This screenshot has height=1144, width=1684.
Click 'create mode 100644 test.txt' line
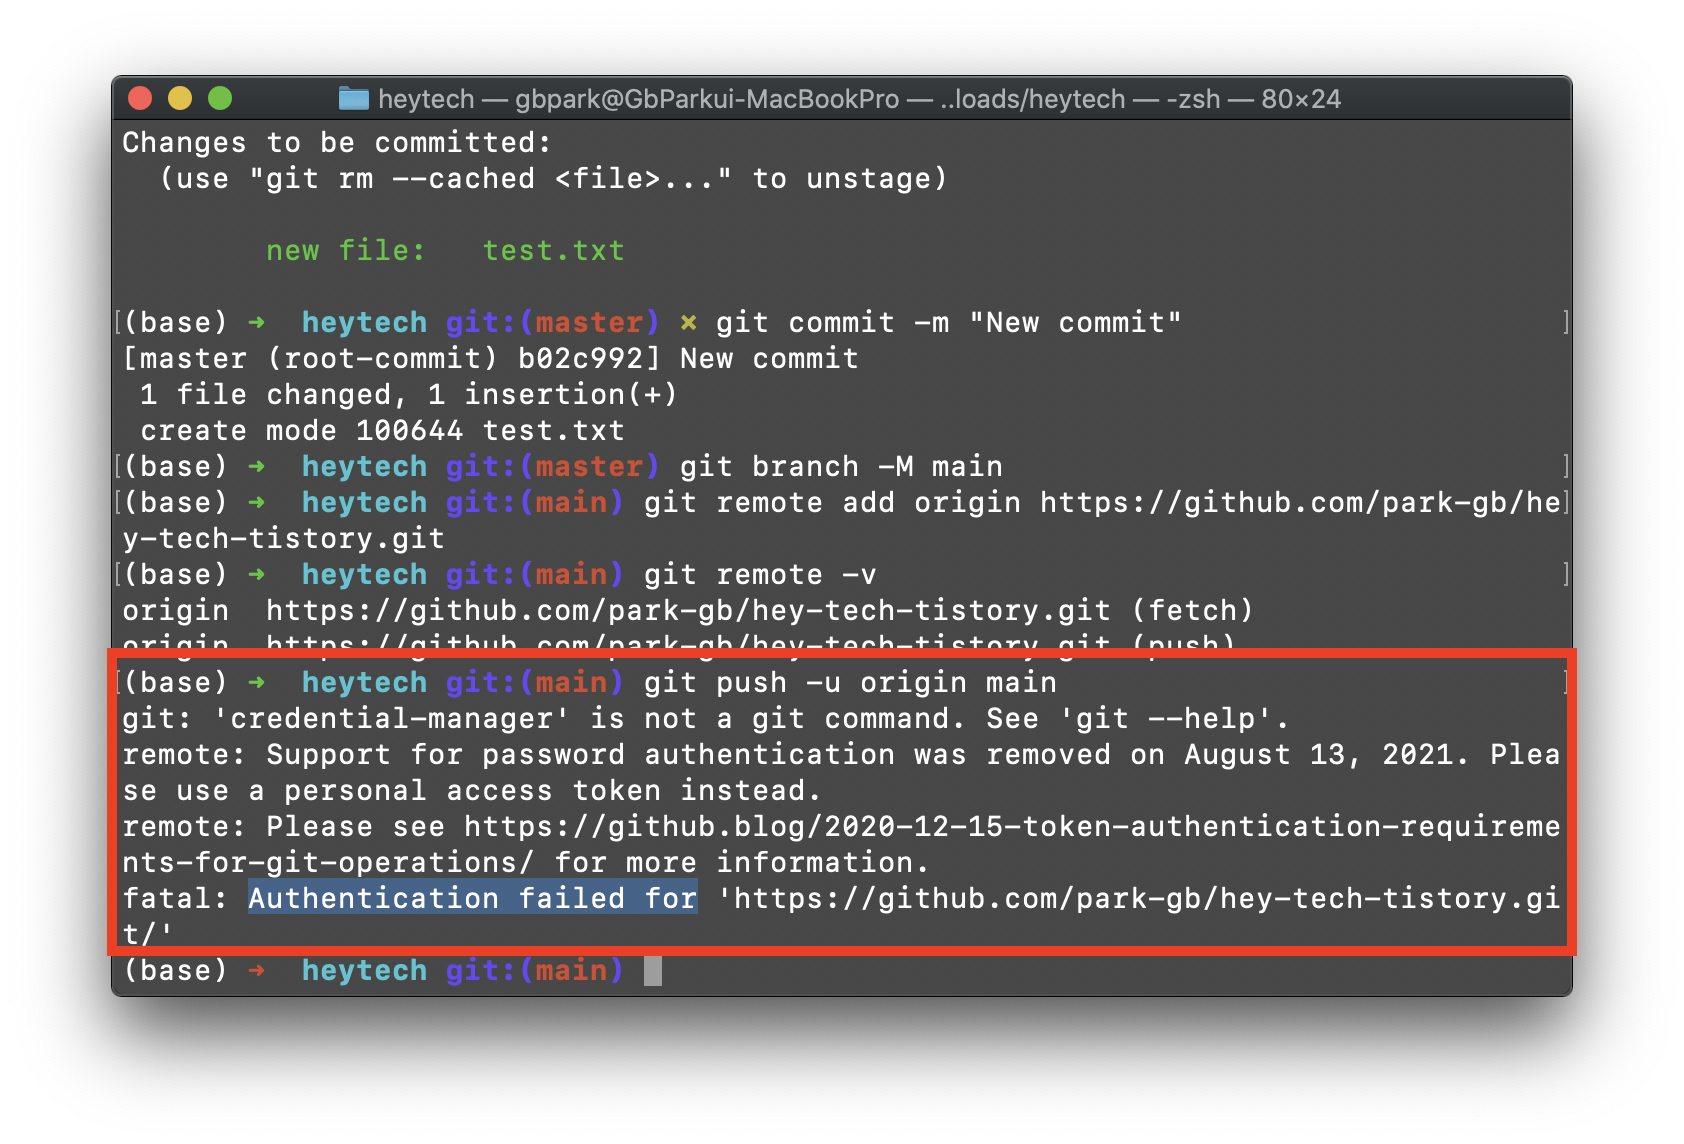coord(382,431)
